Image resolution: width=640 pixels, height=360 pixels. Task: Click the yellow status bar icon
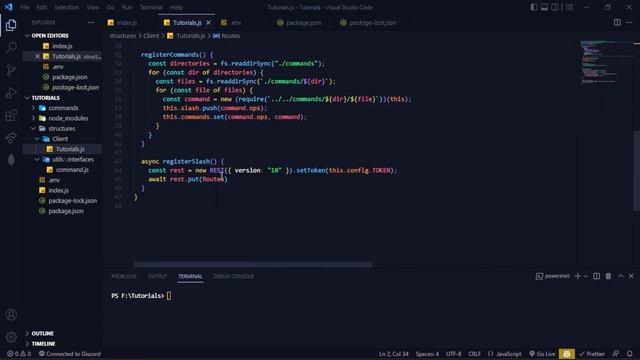tap(567, 354)
